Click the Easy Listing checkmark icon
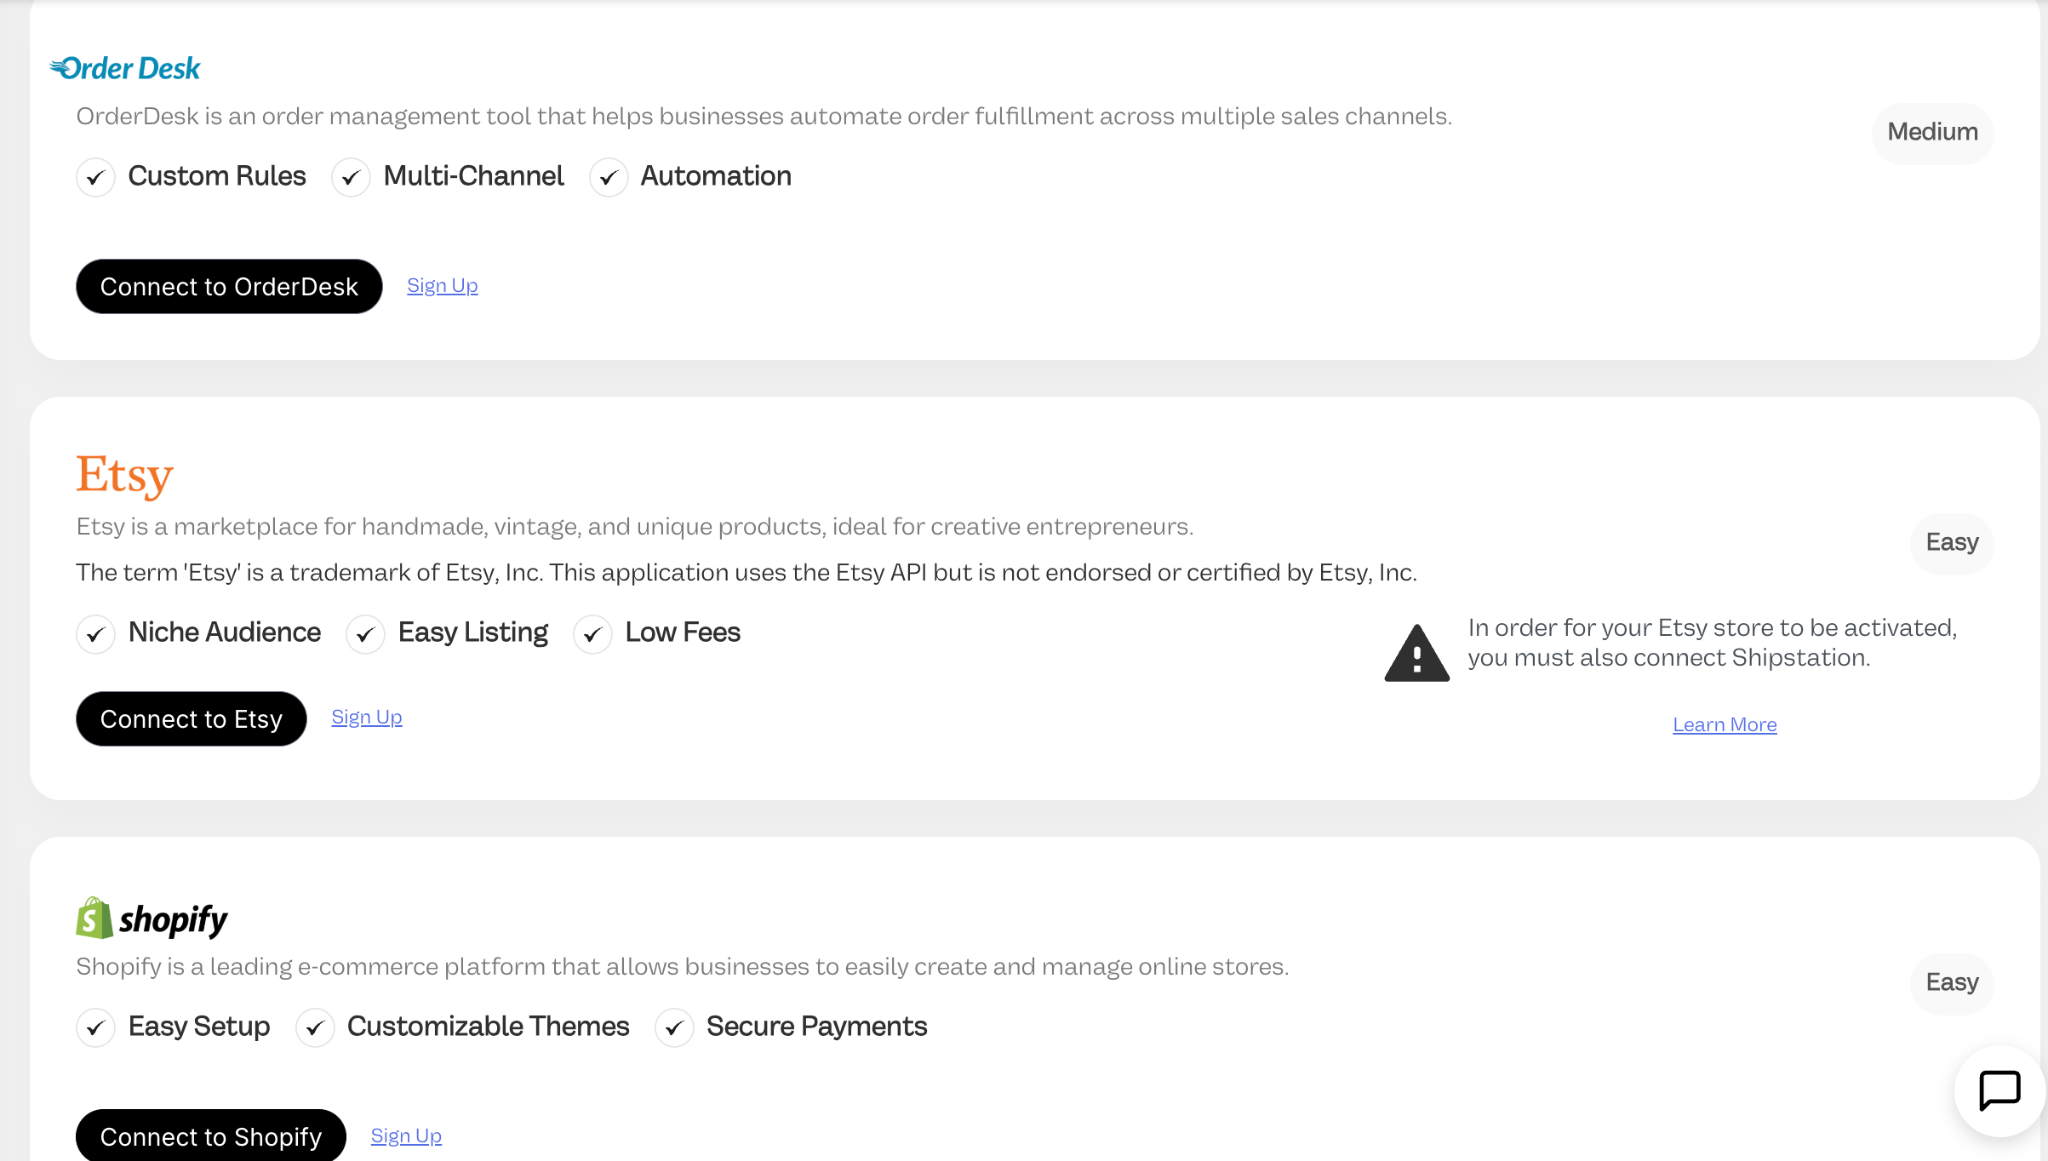Viewport: 2048px width, 1161px height. coord(365,634)
